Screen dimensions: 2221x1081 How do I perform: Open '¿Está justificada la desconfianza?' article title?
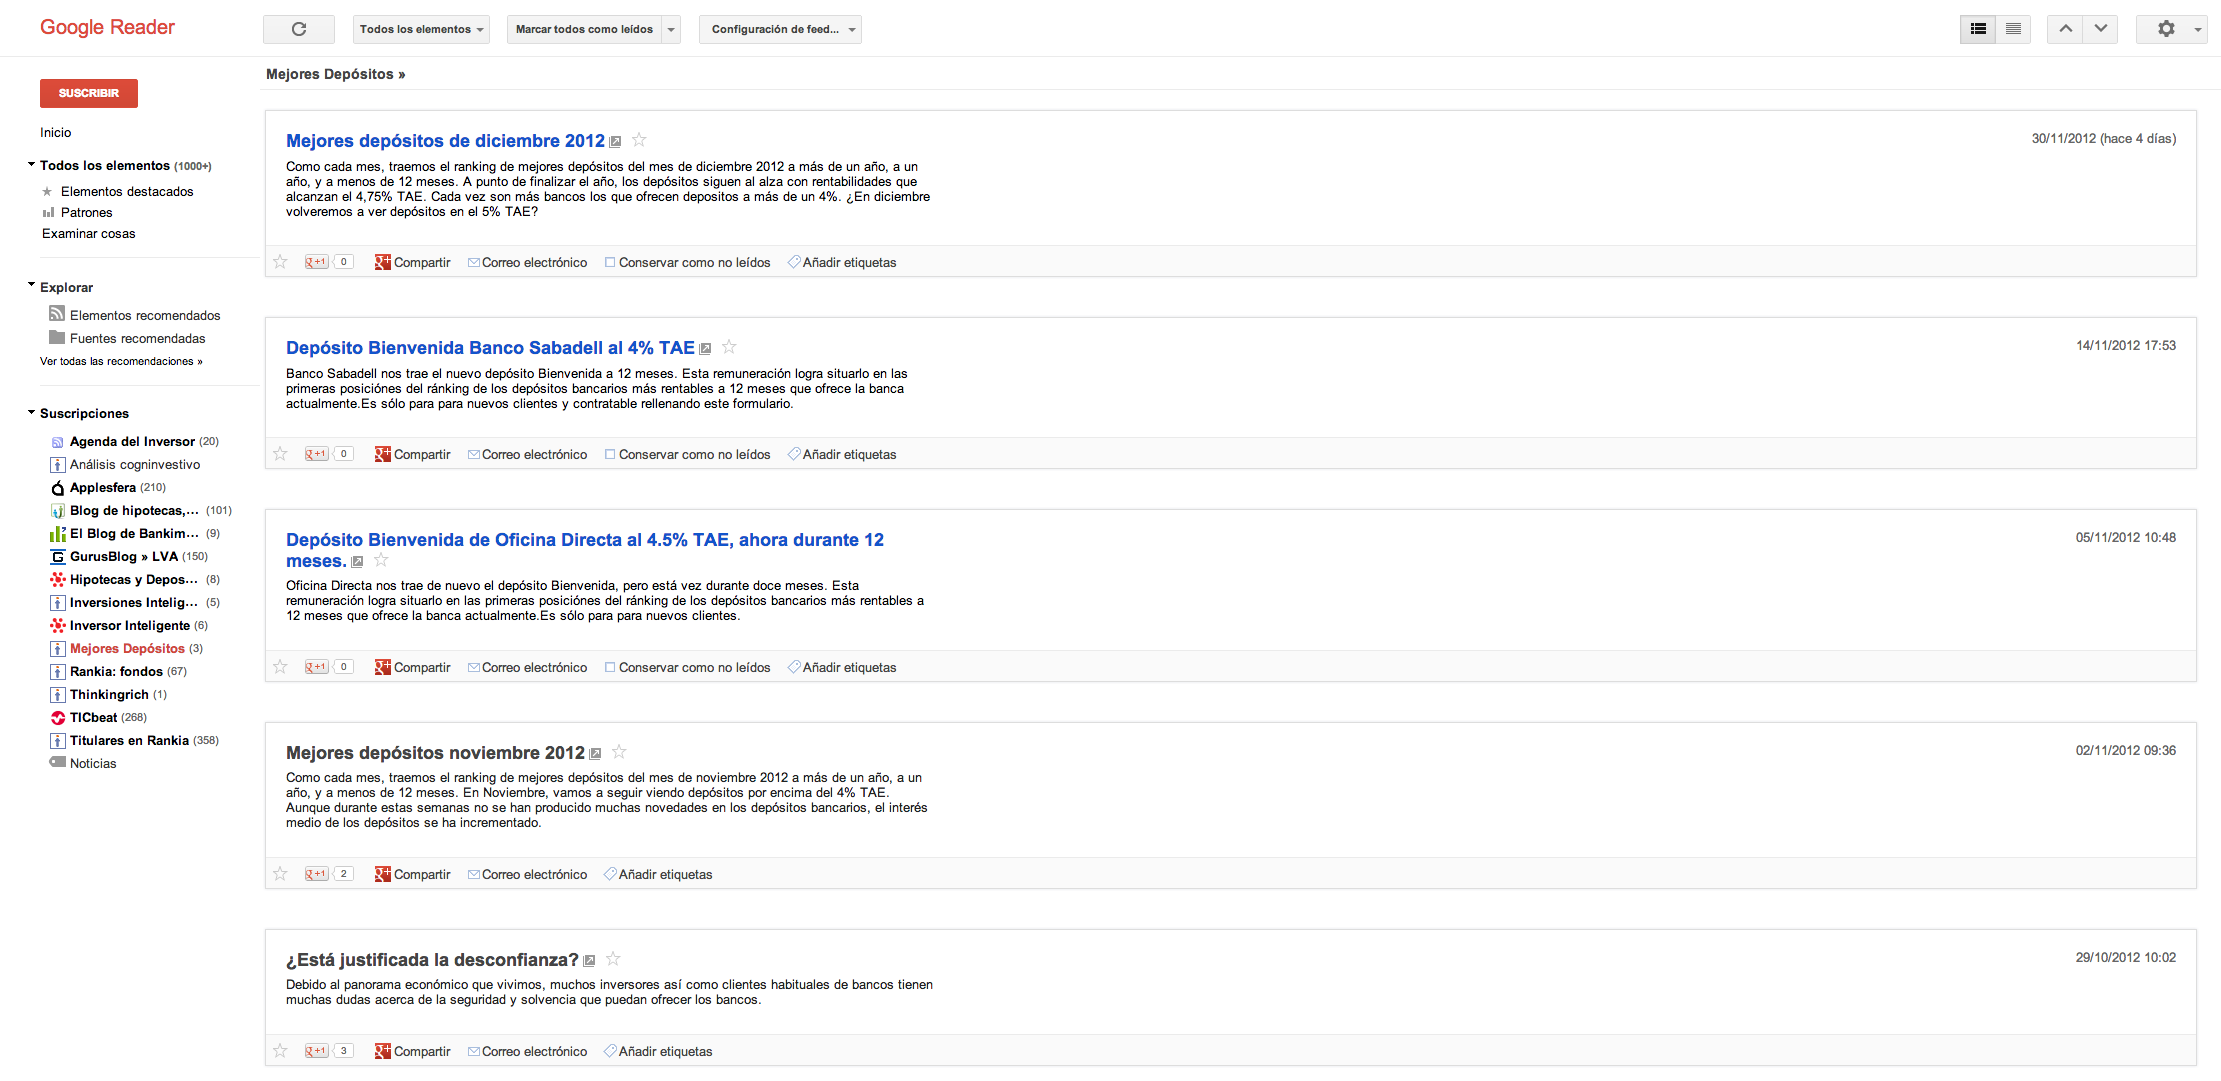point(432,960)
